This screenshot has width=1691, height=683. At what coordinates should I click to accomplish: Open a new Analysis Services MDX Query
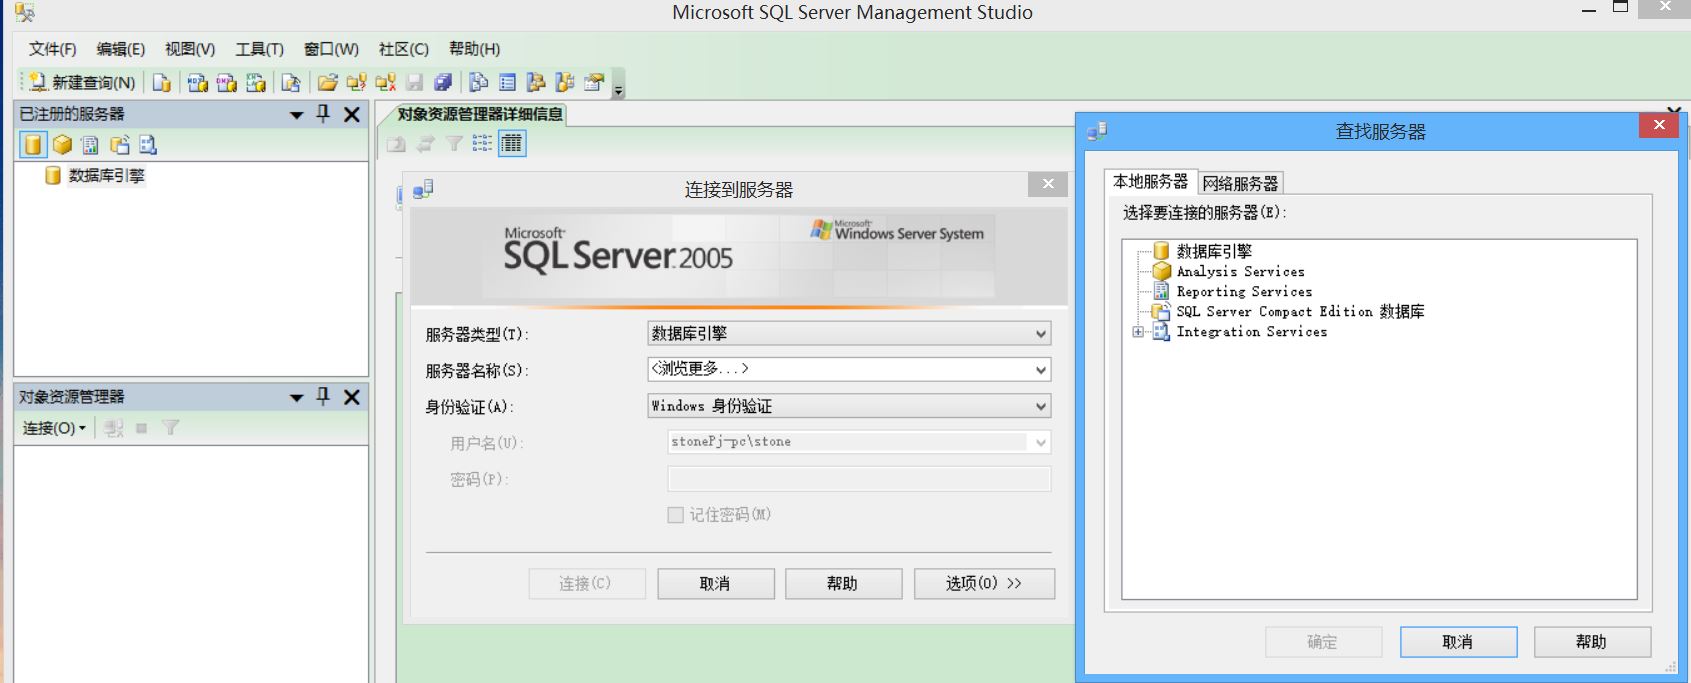coord(198,83)
